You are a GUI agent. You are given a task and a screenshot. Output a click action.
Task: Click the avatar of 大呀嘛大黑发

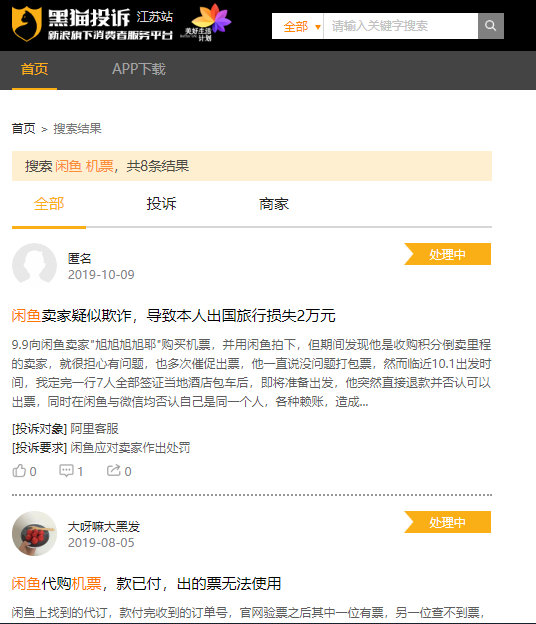click(34, 533)
